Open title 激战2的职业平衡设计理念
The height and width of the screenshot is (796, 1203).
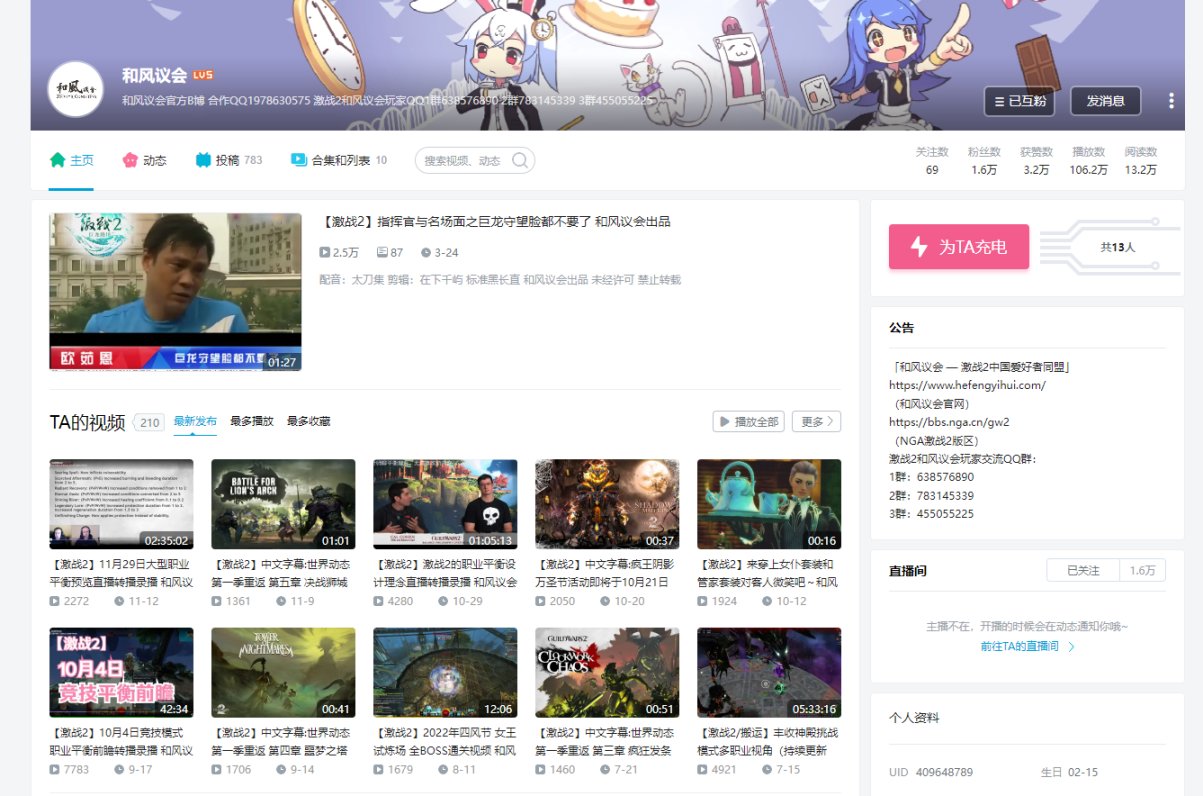tap(445, 573)
